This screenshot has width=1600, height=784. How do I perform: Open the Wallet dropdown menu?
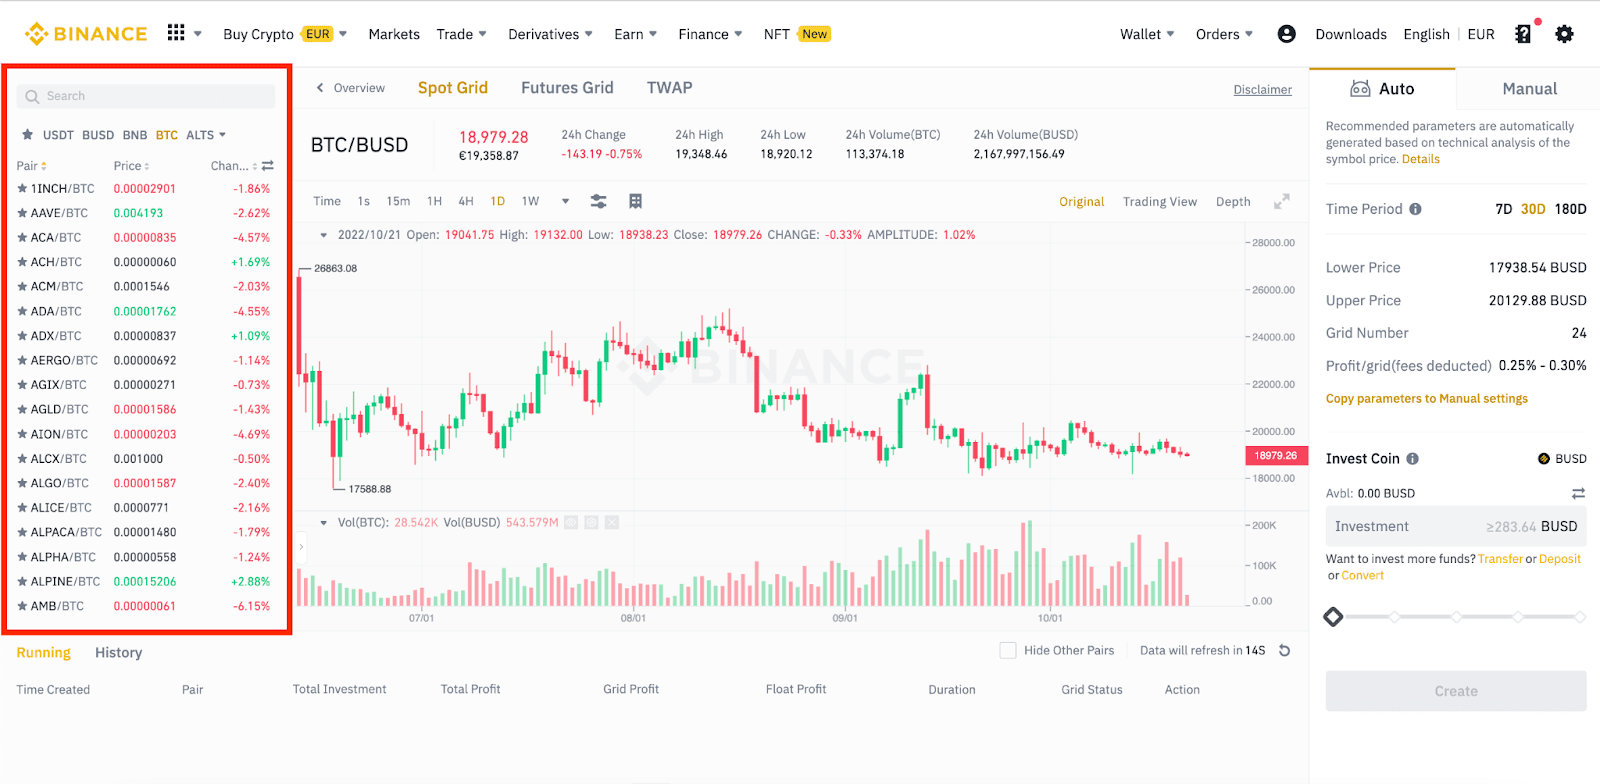[x=1147, y=34]
